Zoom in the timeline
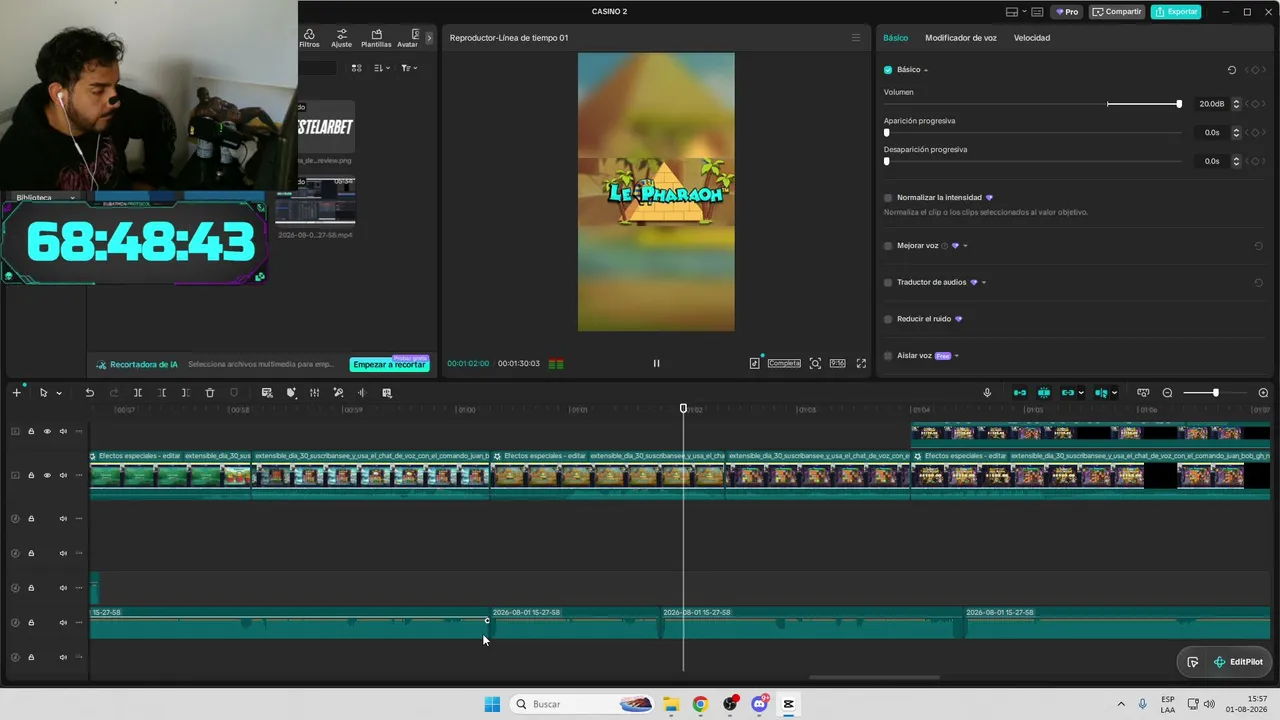1280x720 pixels. [1263, 393]
